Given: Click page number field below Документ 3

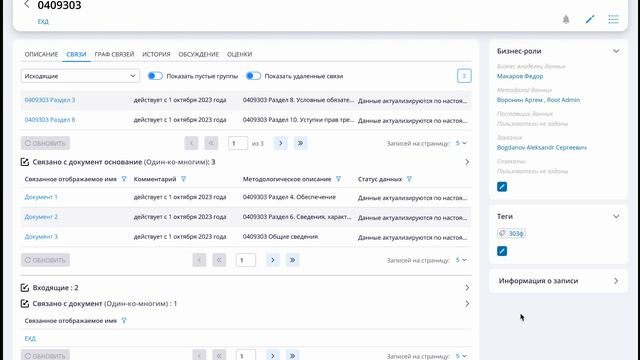Looking at the screenshot, I should coord(246,260).
